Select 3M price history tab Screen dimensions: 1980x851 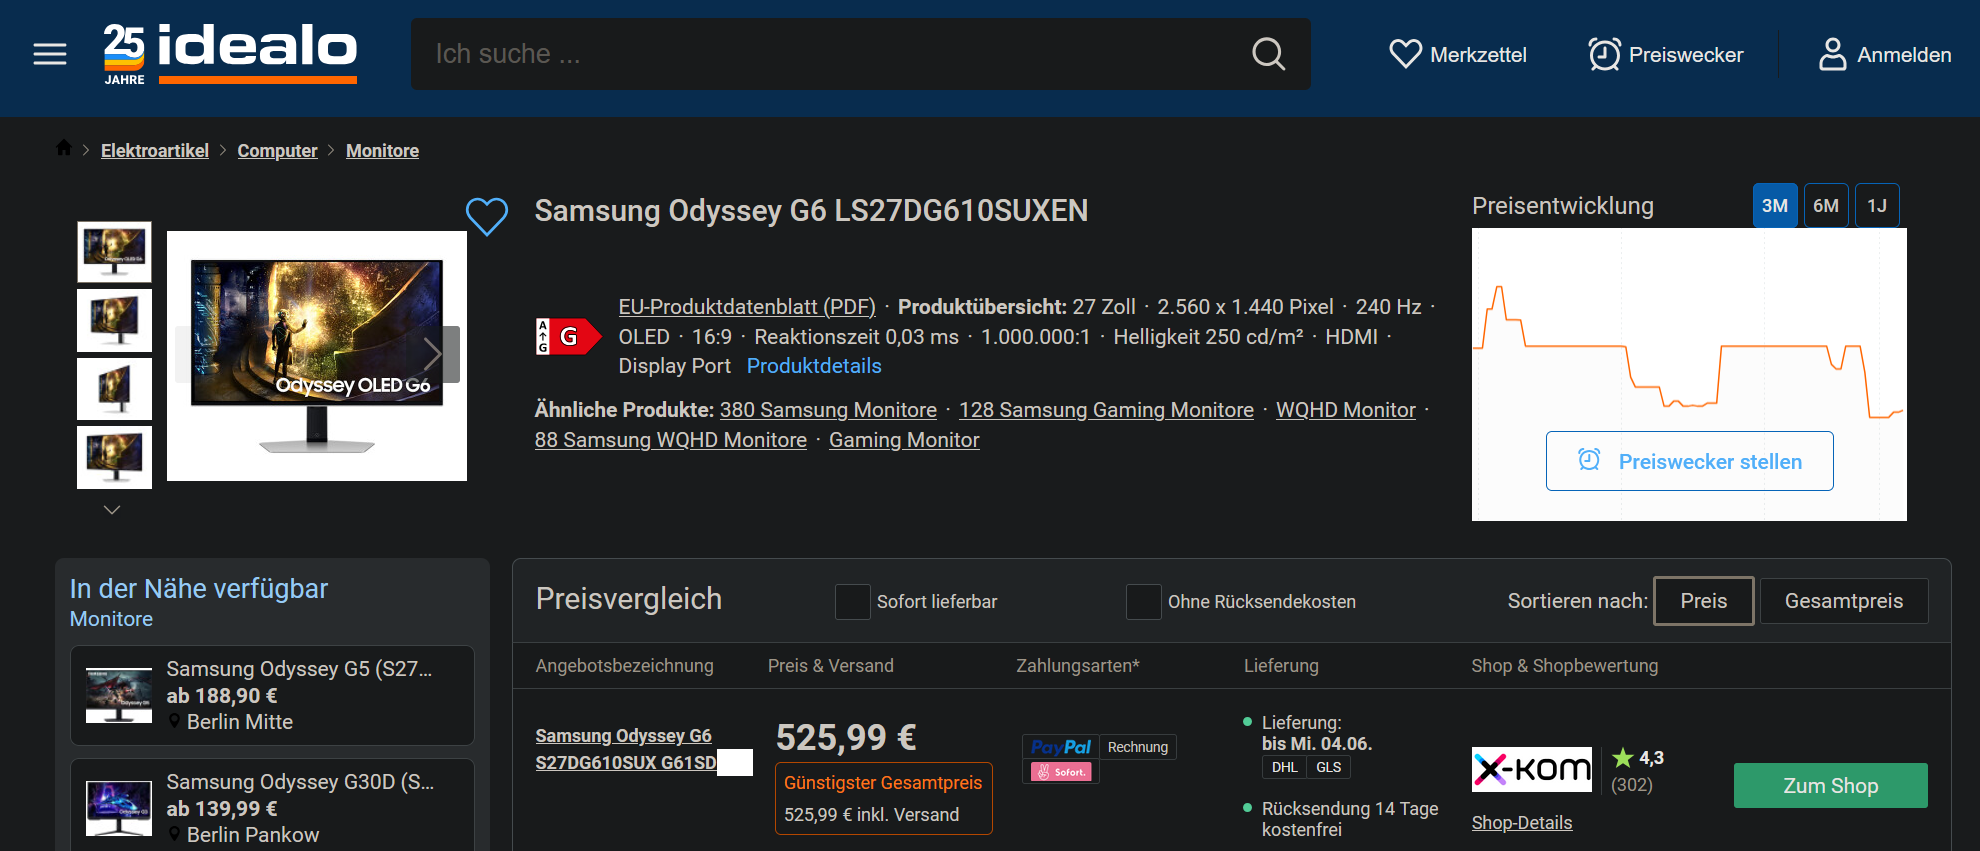coord(1775,206)
